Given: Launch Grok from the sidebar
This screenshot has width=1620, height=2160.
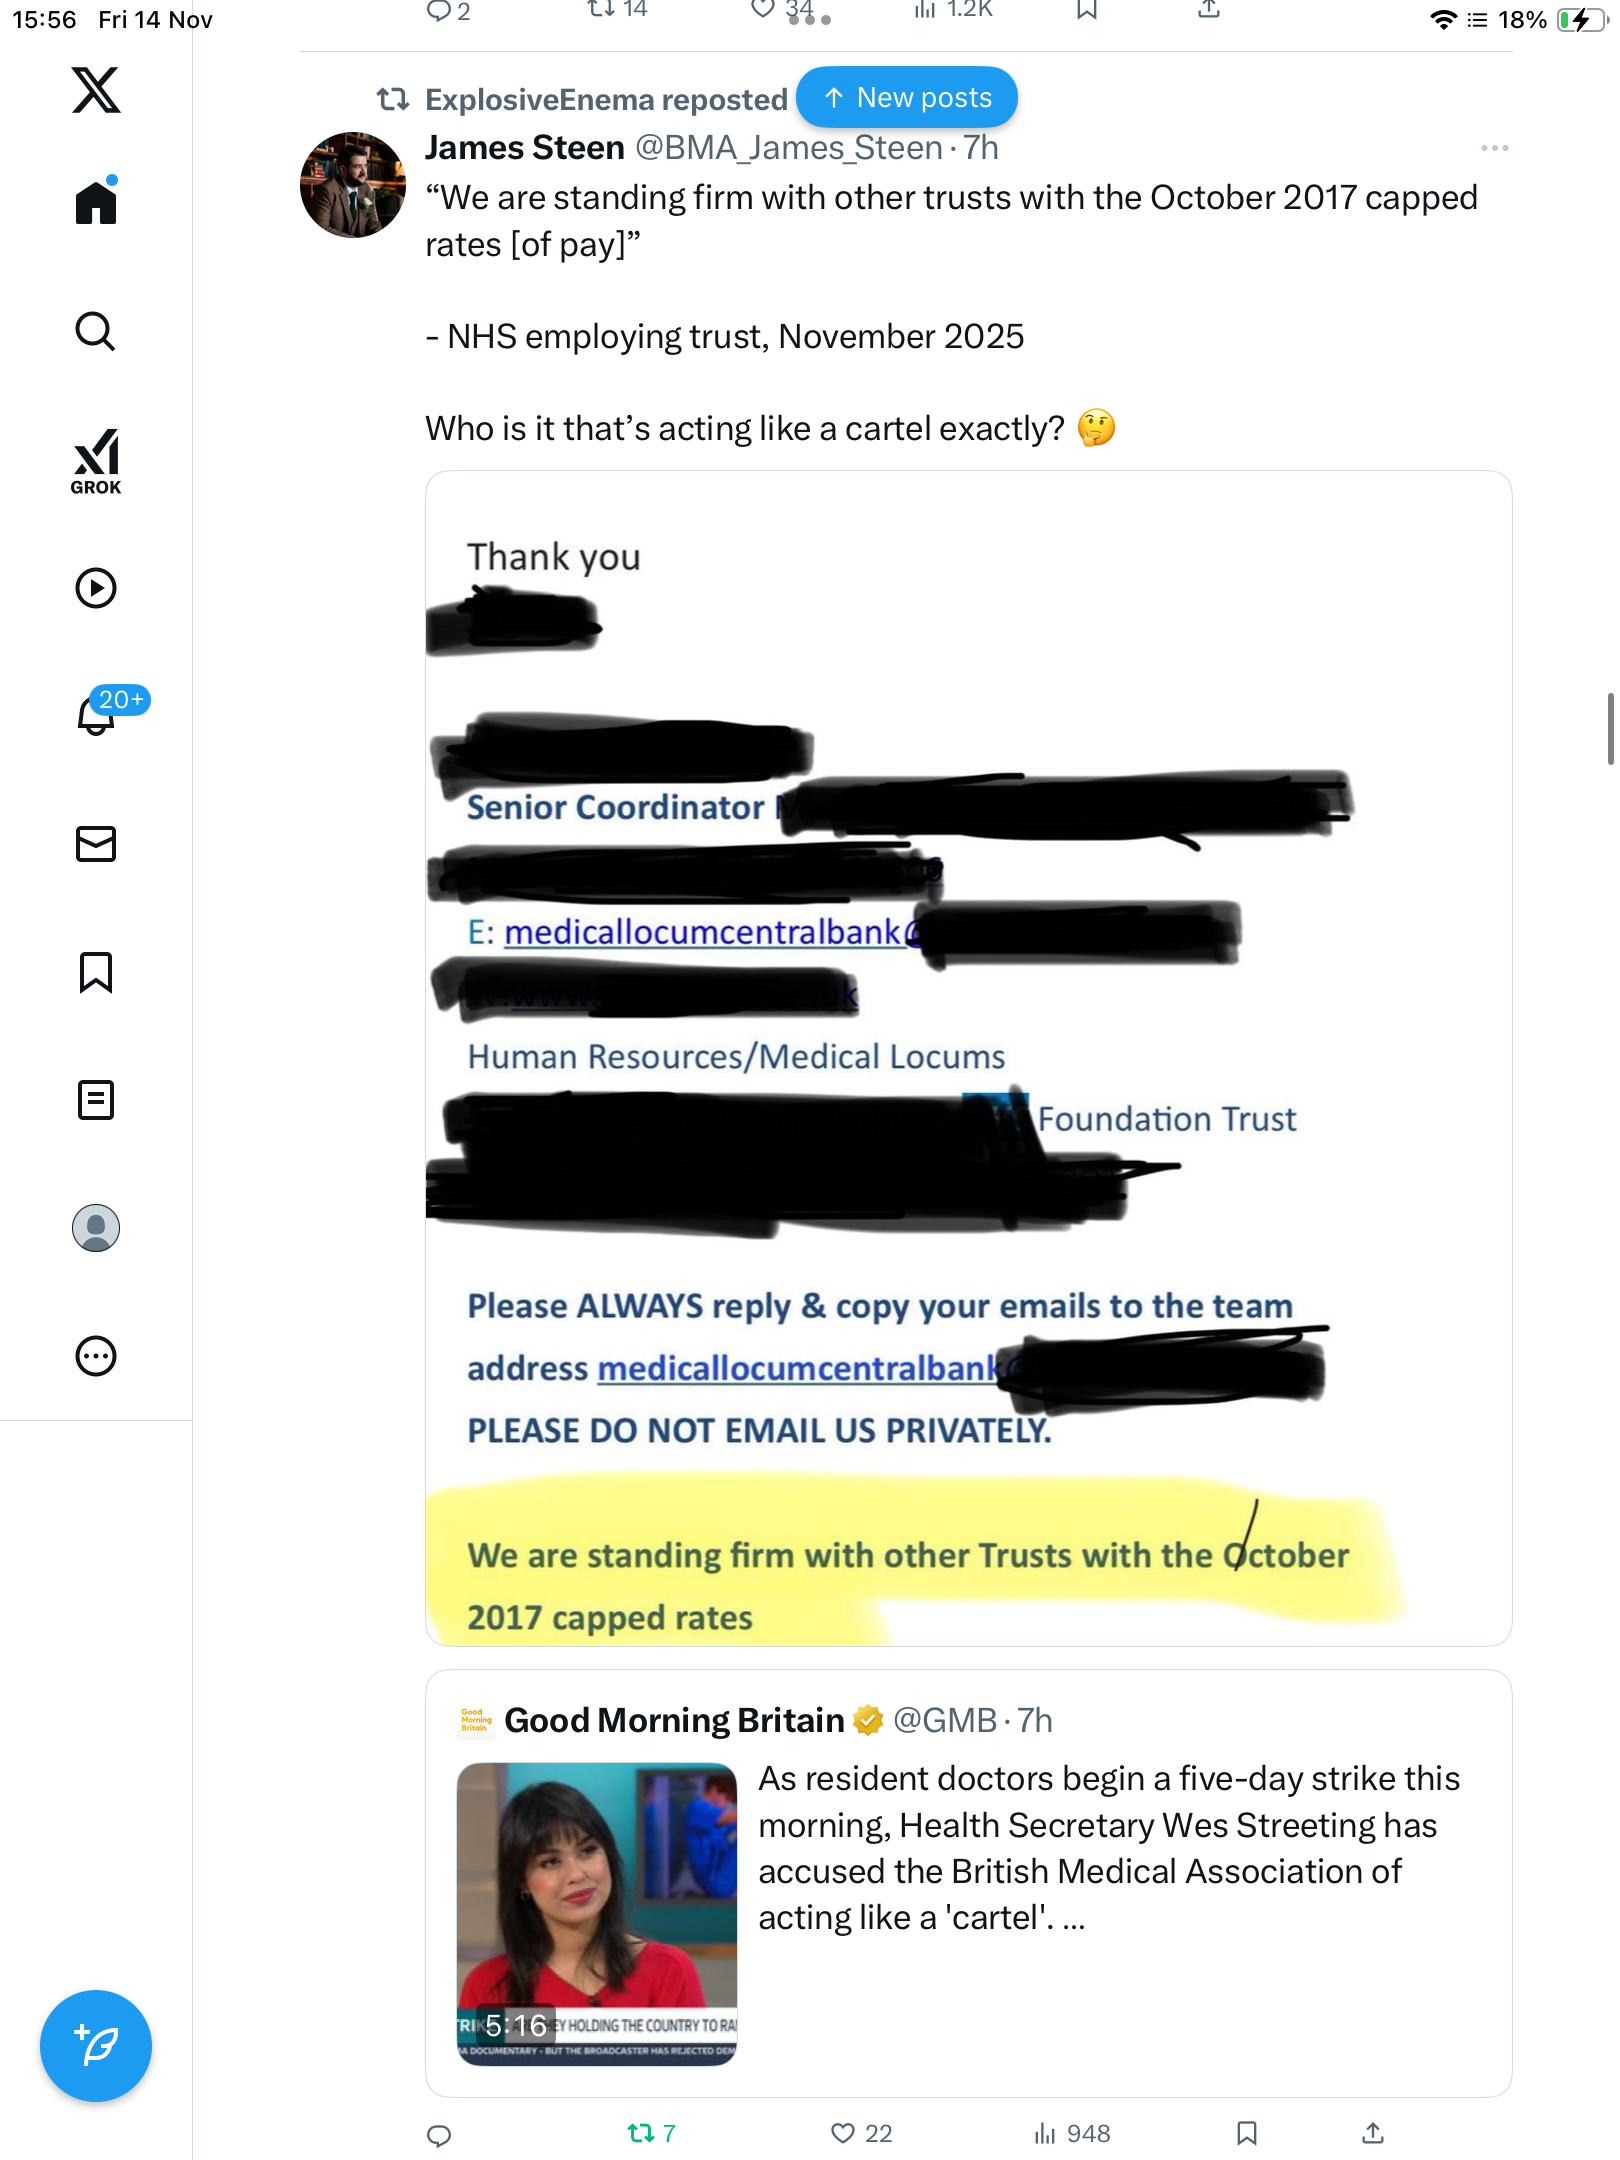Looking at the screenshot, I should (x=96, y=461).
